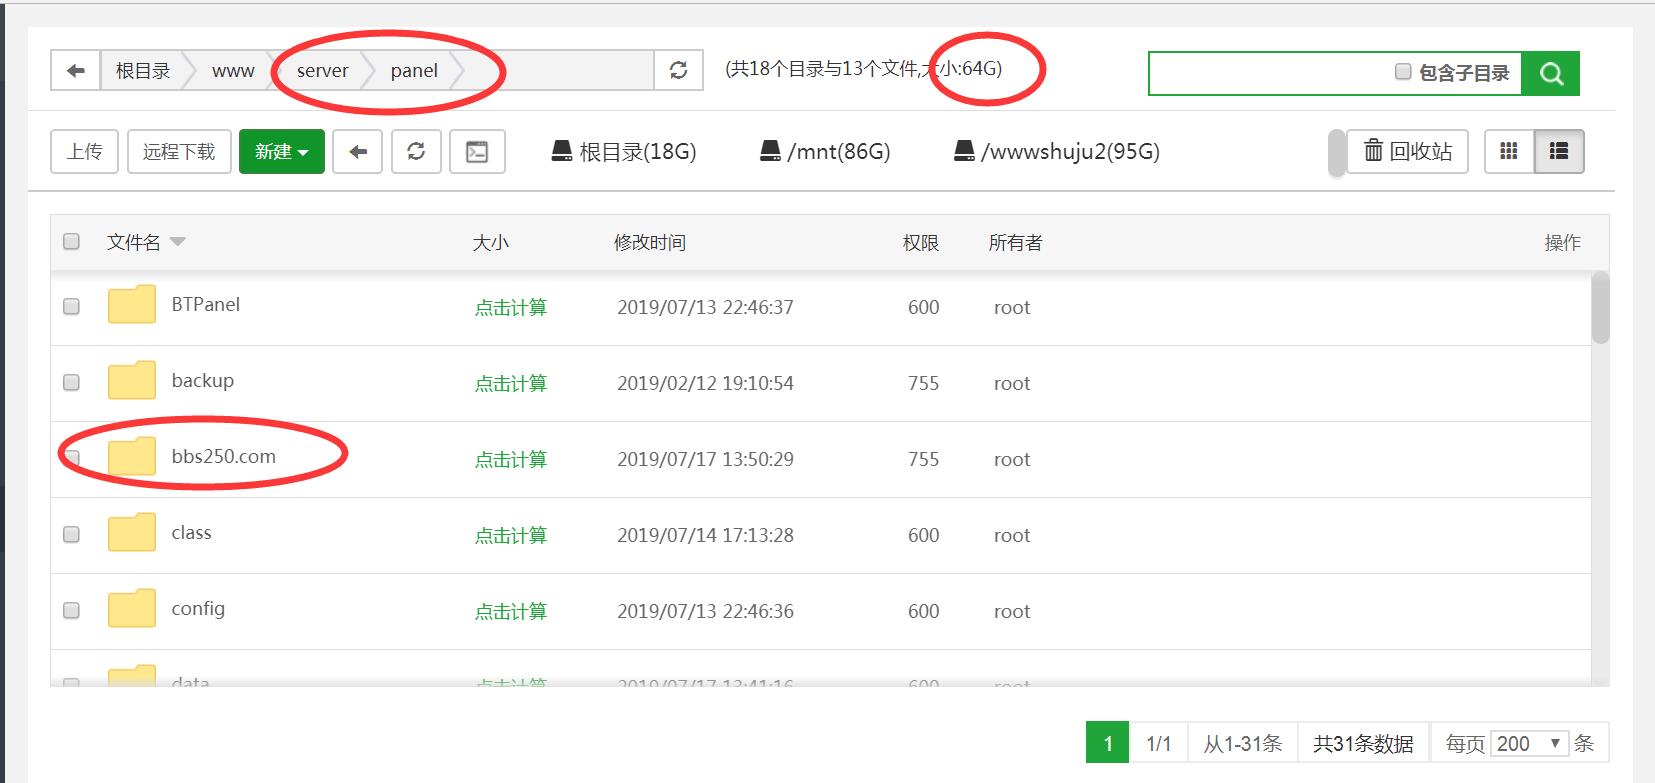
Task: Switch to list view
Action: tap(1559, 152)
